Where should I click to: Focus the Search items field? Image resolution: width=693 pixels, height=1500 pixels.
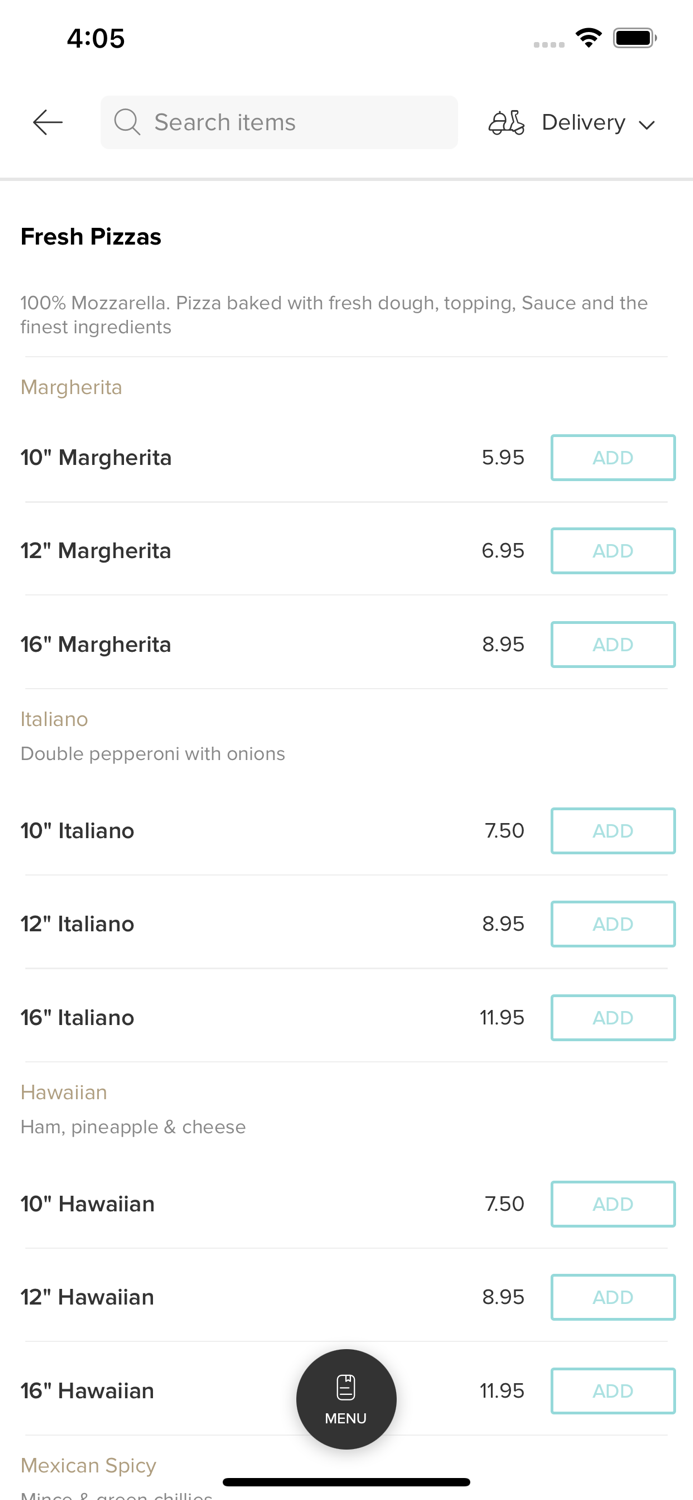(x=290, y=122)
